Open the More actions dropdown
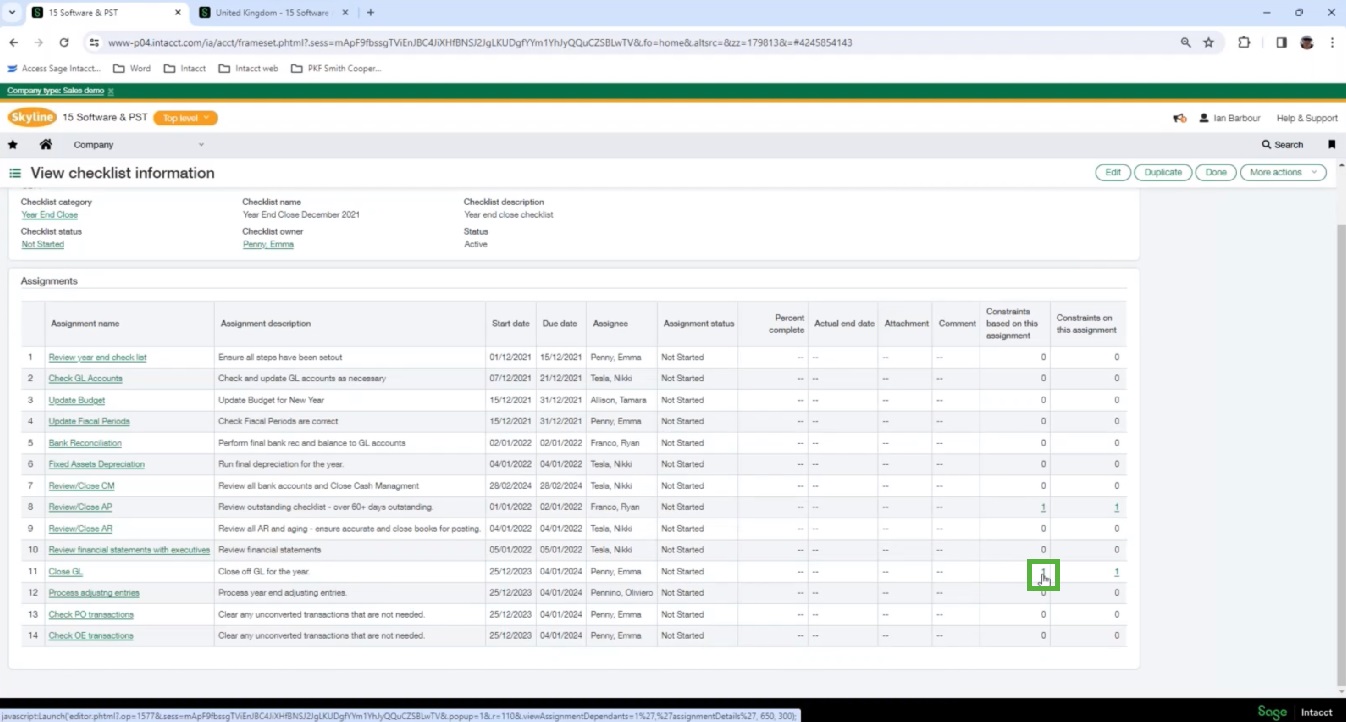 pos(1282,172)
